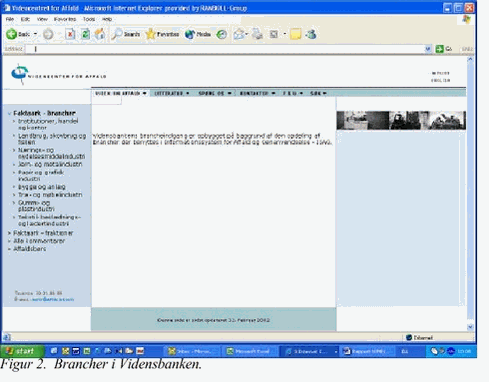
Task: Open the Search toolbar button
Action: tap(126, 34)
